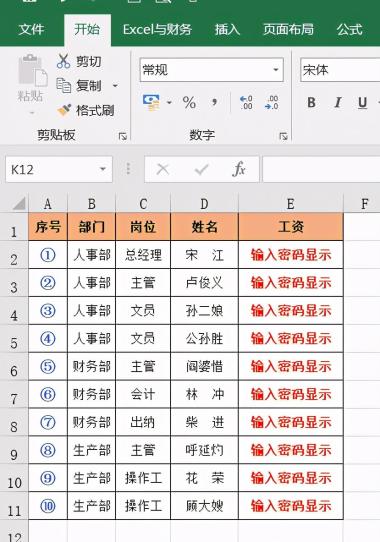Click the accounting number format icon

coord(151,102)
